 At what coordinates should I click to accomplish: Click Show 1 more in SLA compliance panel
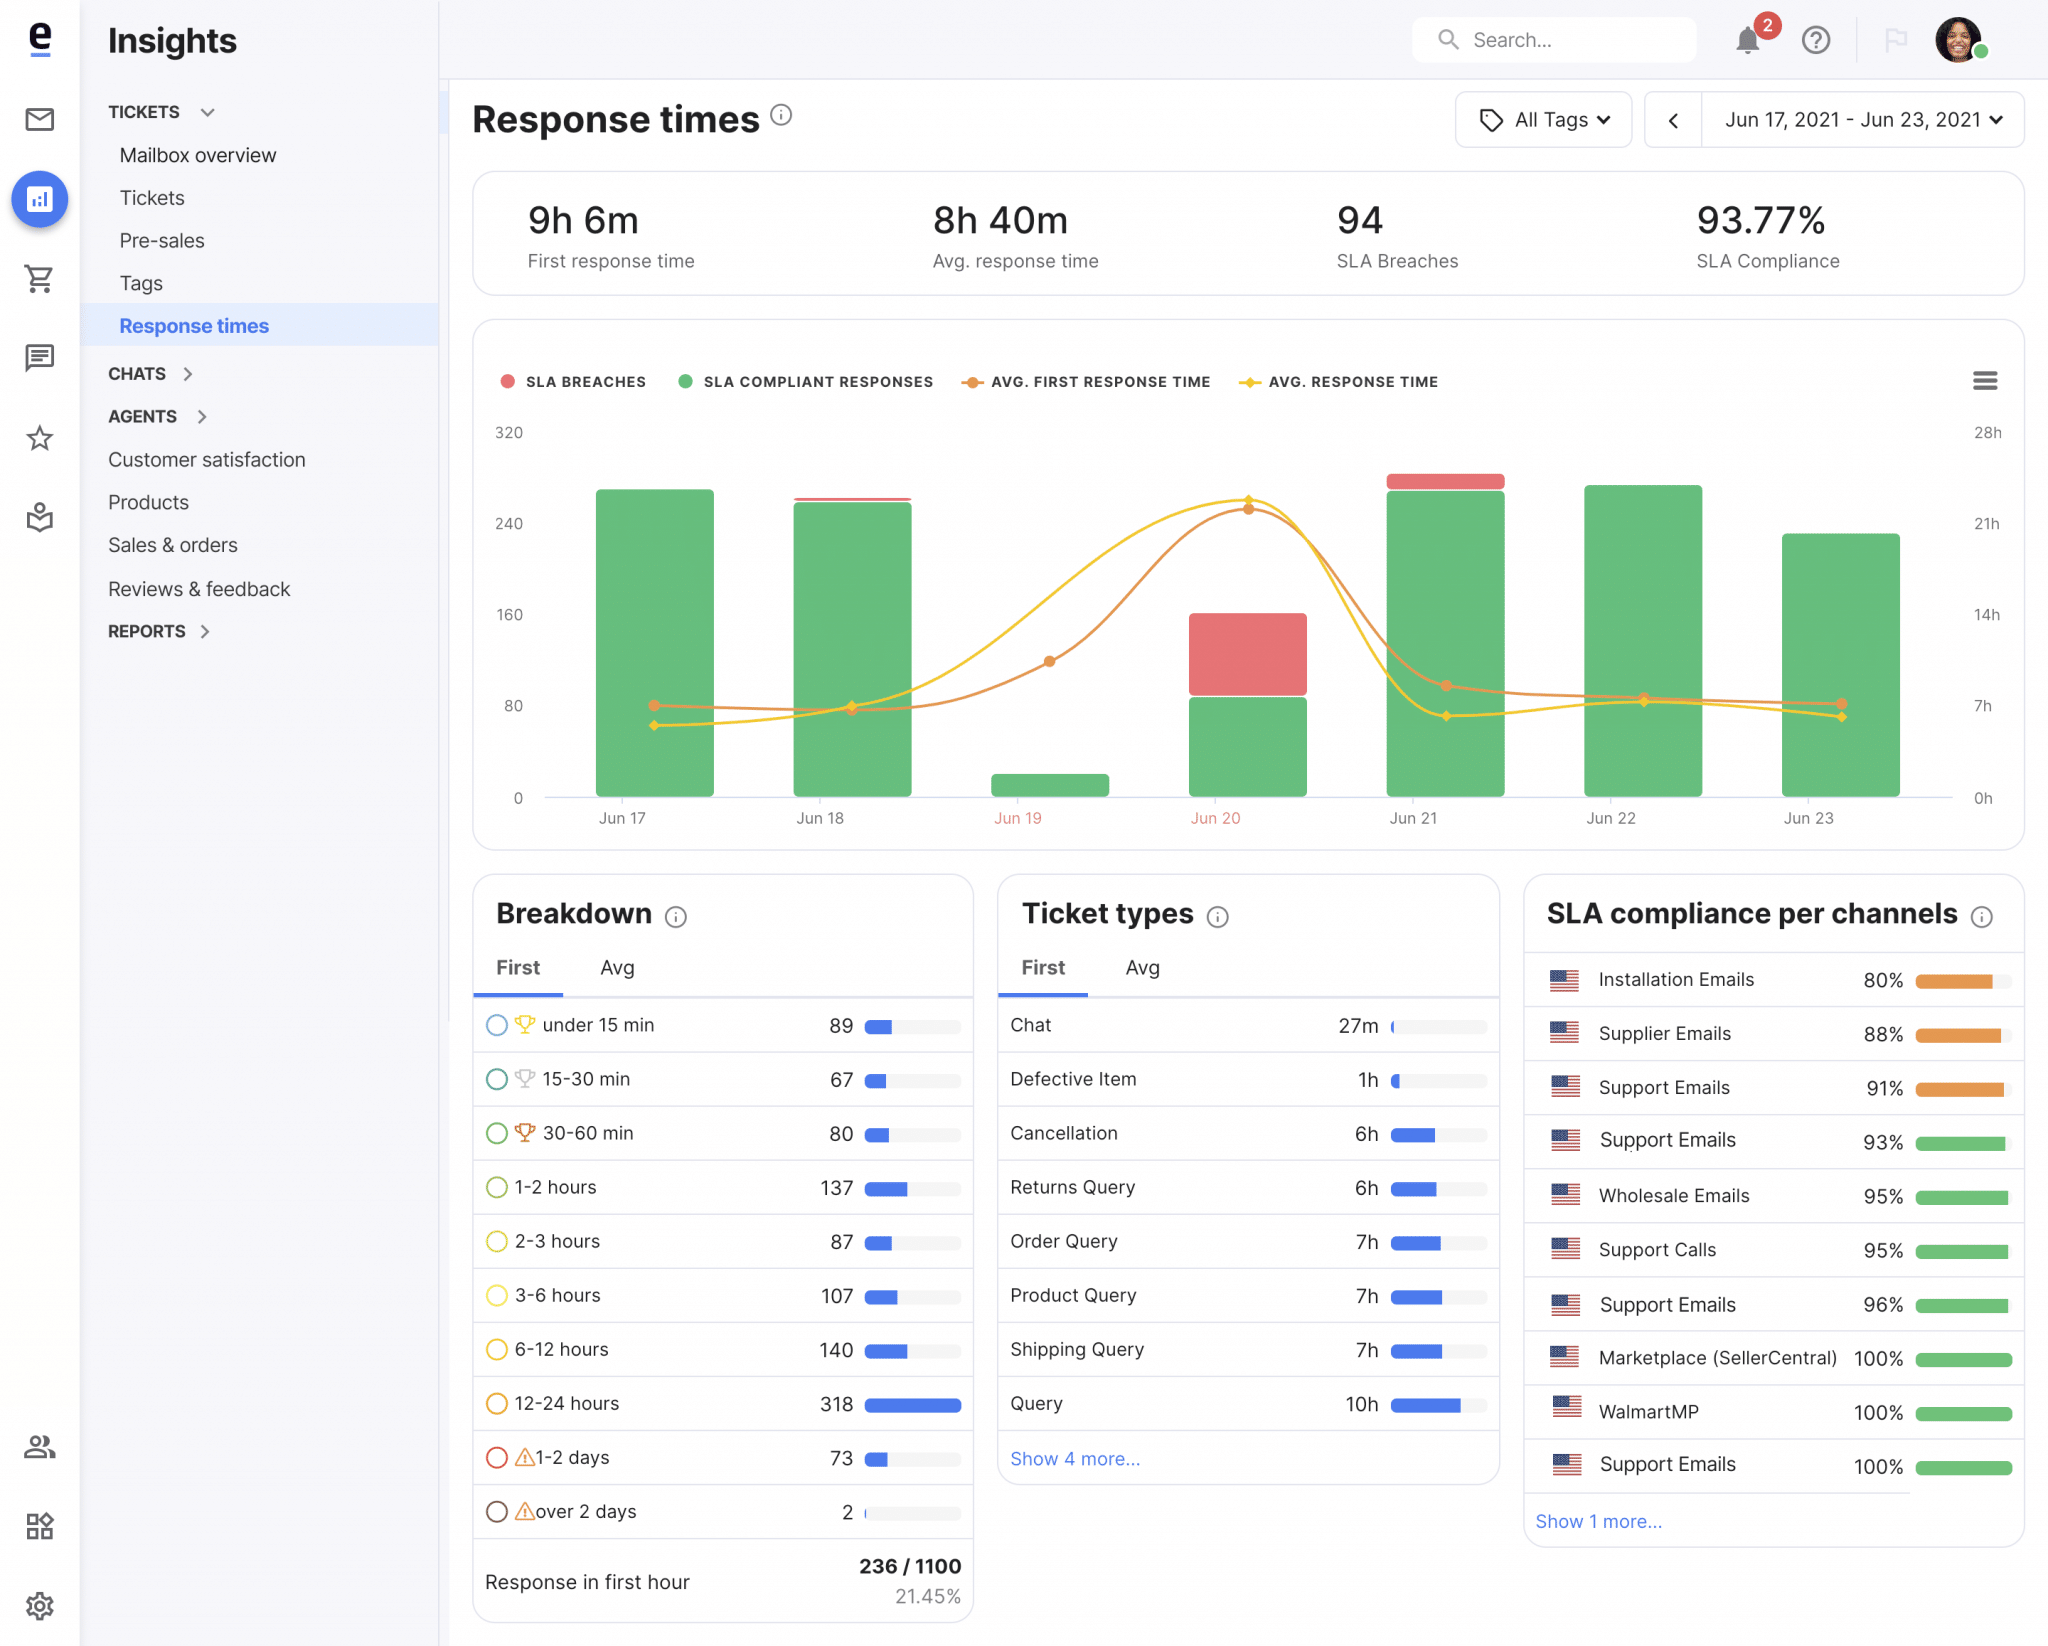[x=1599, y=1520]
